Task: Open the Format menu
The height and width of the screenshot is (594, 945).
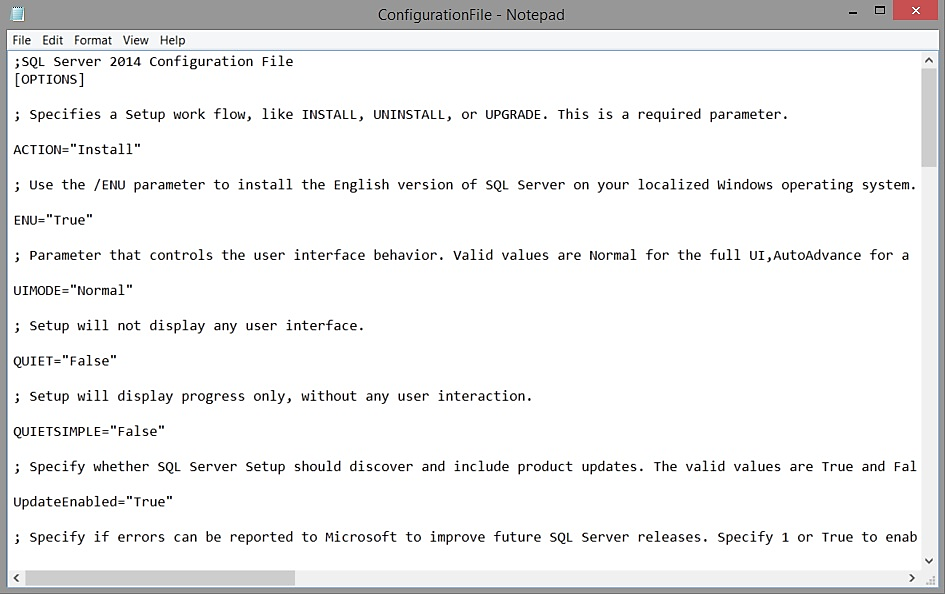Action: pyautogui.click(x=93, y=40)
